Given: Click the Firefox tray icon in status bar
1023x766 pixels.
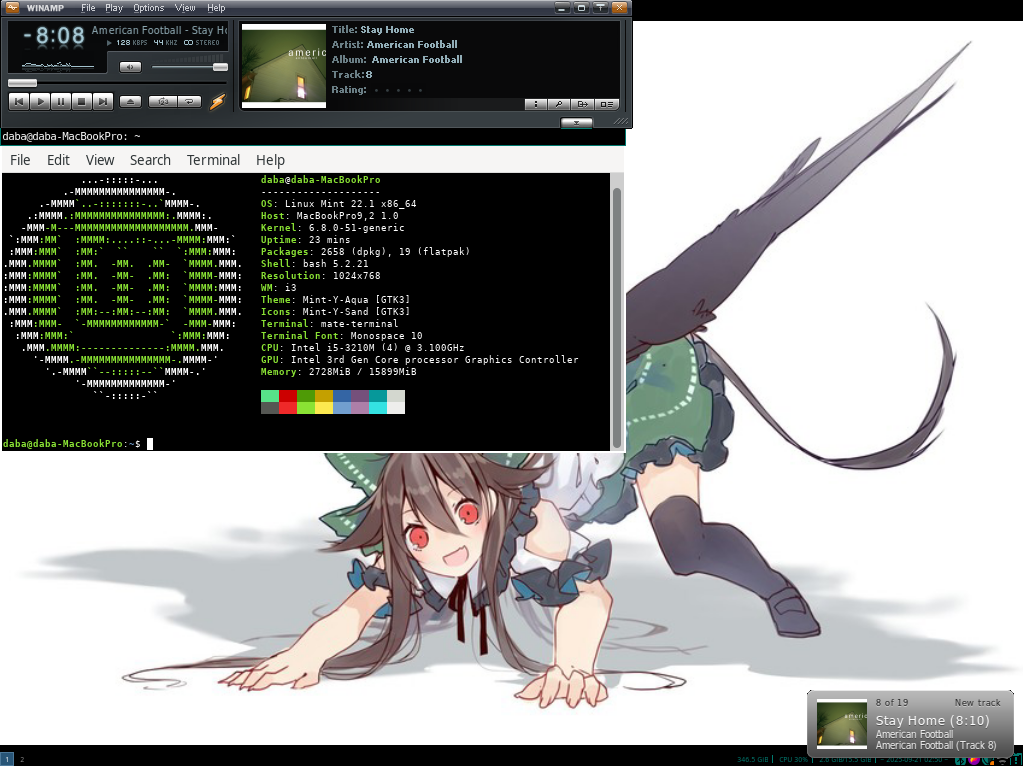Looking at the screenshot, I should (974, 760).
